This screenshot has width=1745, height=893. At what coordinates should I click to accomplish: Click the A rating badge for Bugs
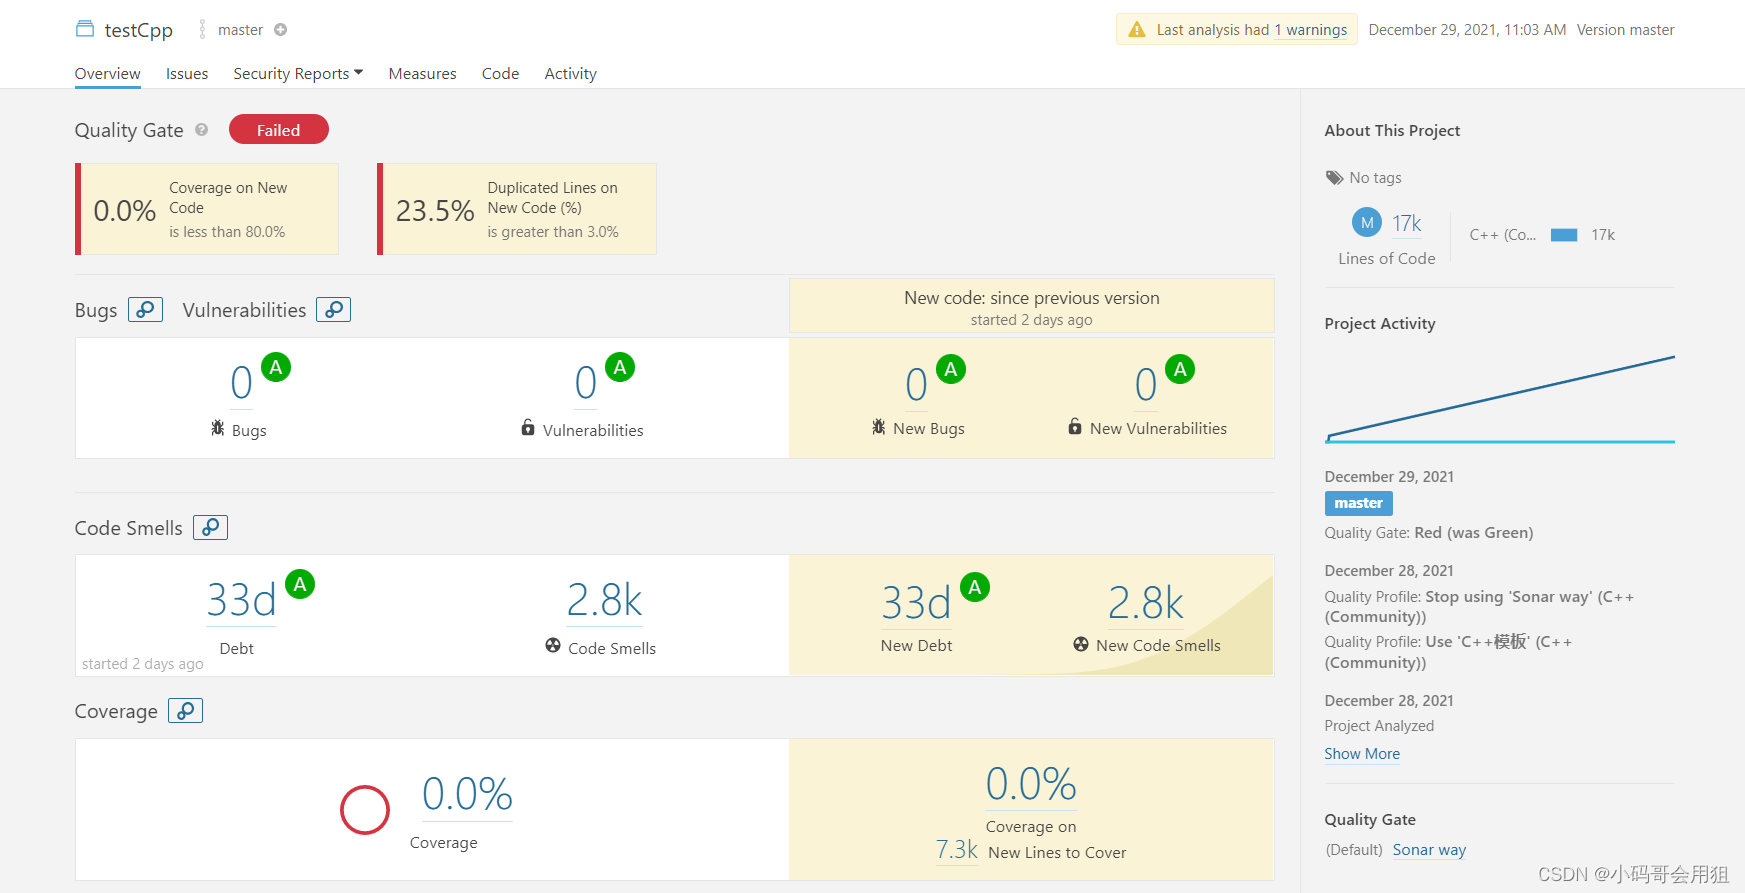276,367
